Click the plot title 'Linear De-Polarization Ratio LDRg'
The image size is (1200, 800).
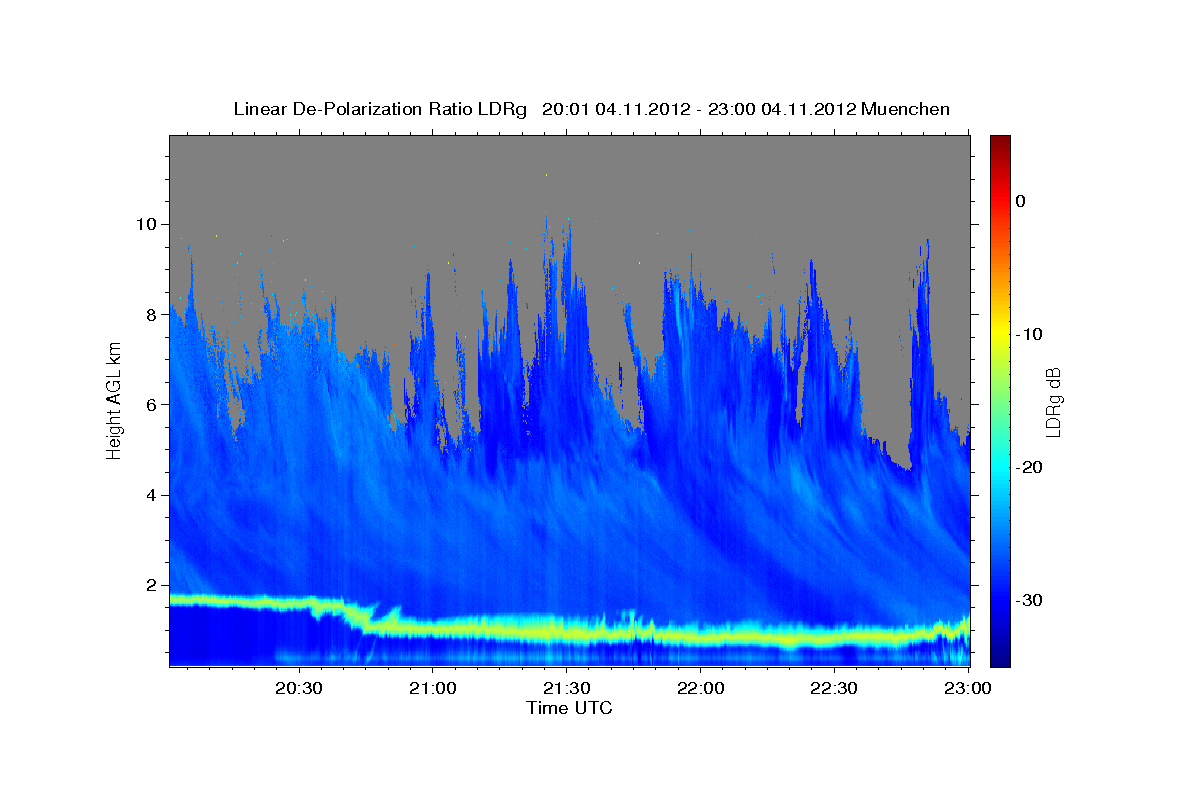379,109
